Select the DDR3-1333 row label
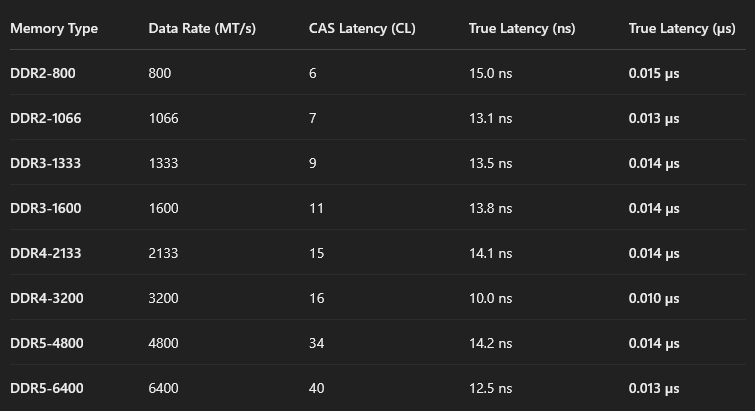This screenshot has width=755, height=411. (46, 163)
